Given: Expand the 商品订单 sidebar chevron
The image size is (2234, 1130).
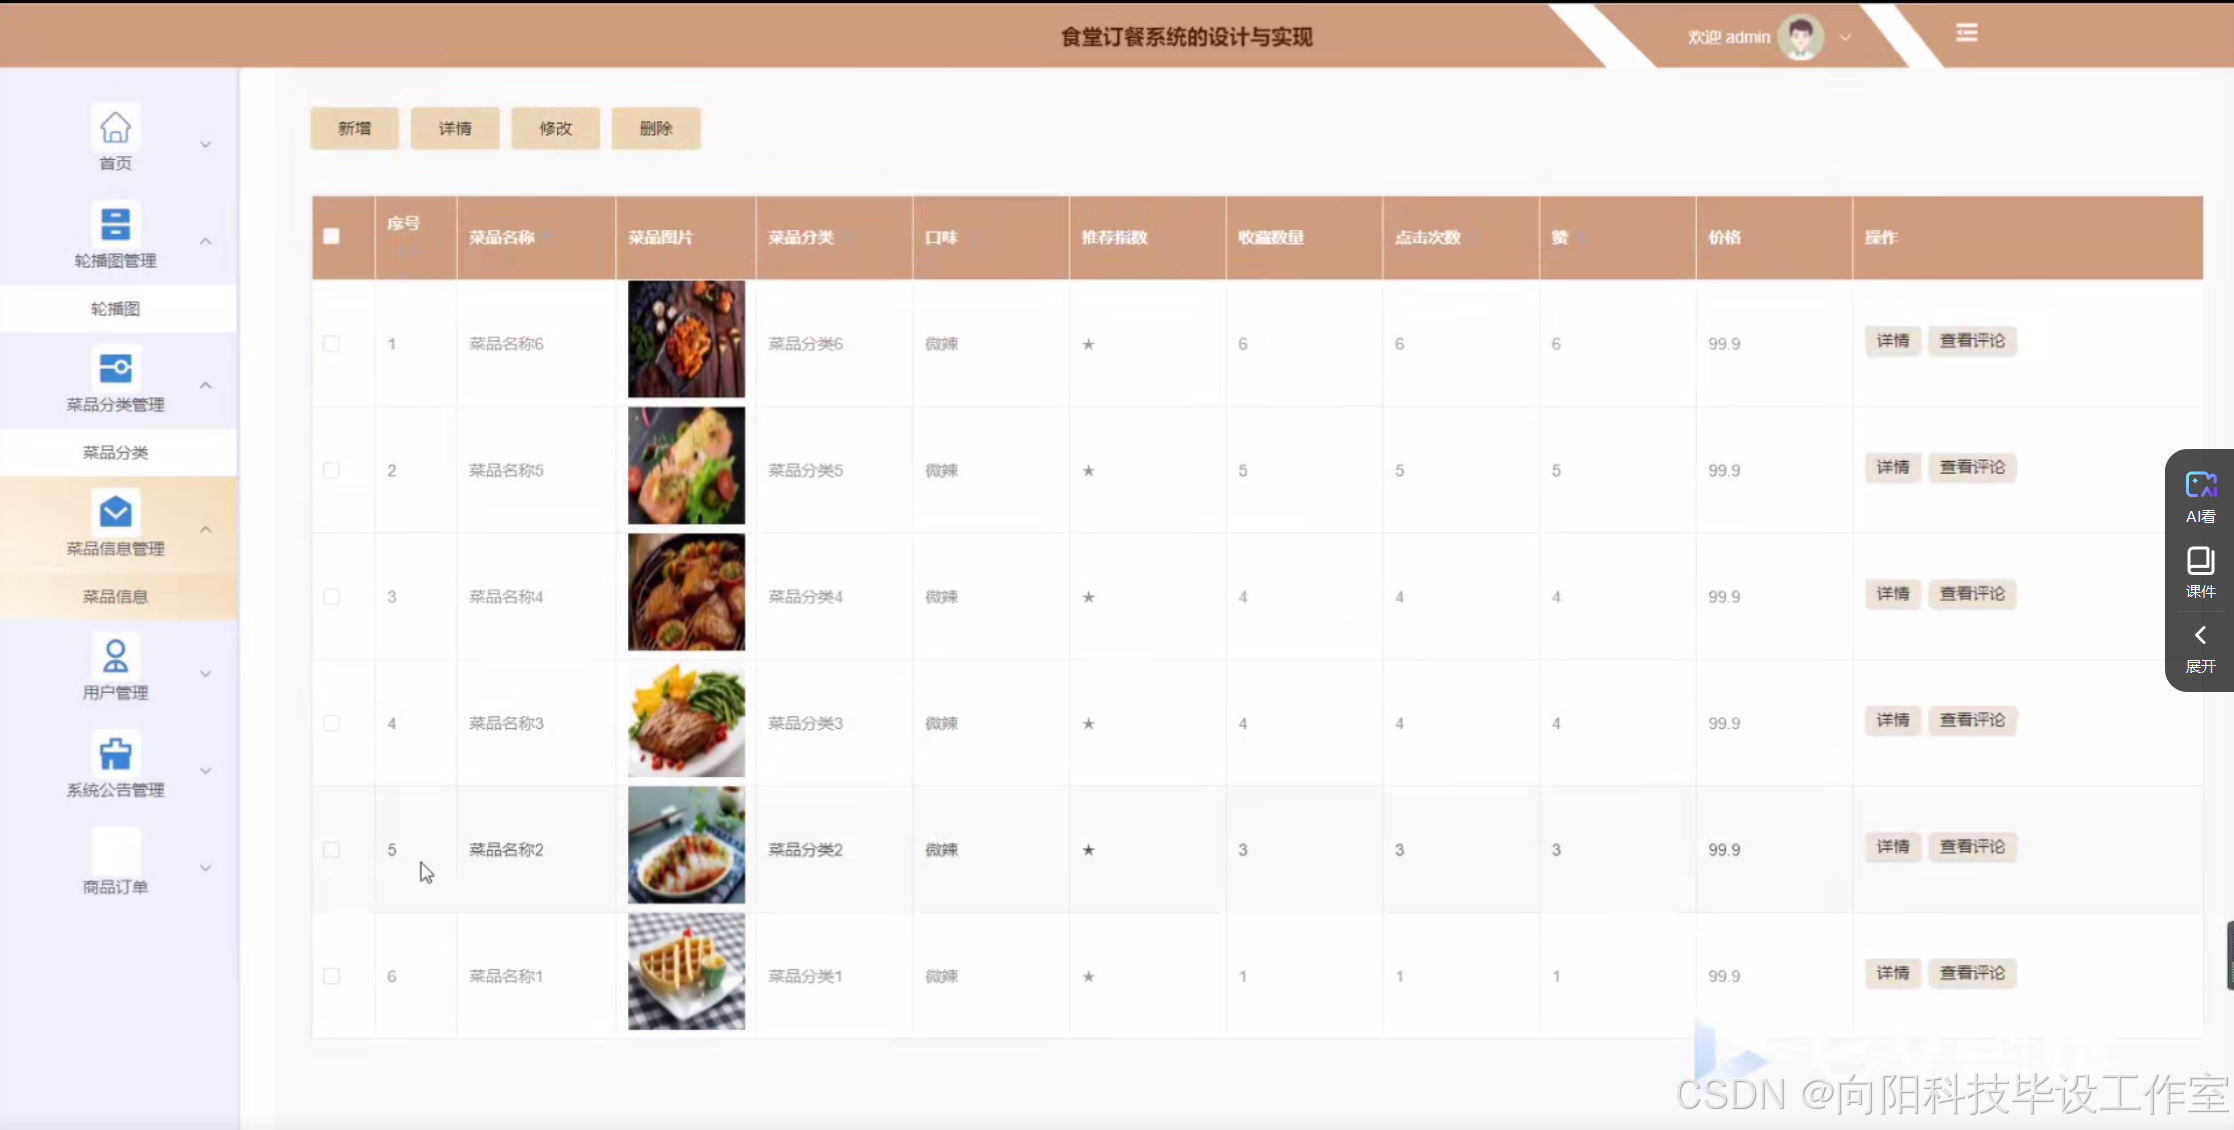Looking at the screenshot, I should click(x=206, y=868).
